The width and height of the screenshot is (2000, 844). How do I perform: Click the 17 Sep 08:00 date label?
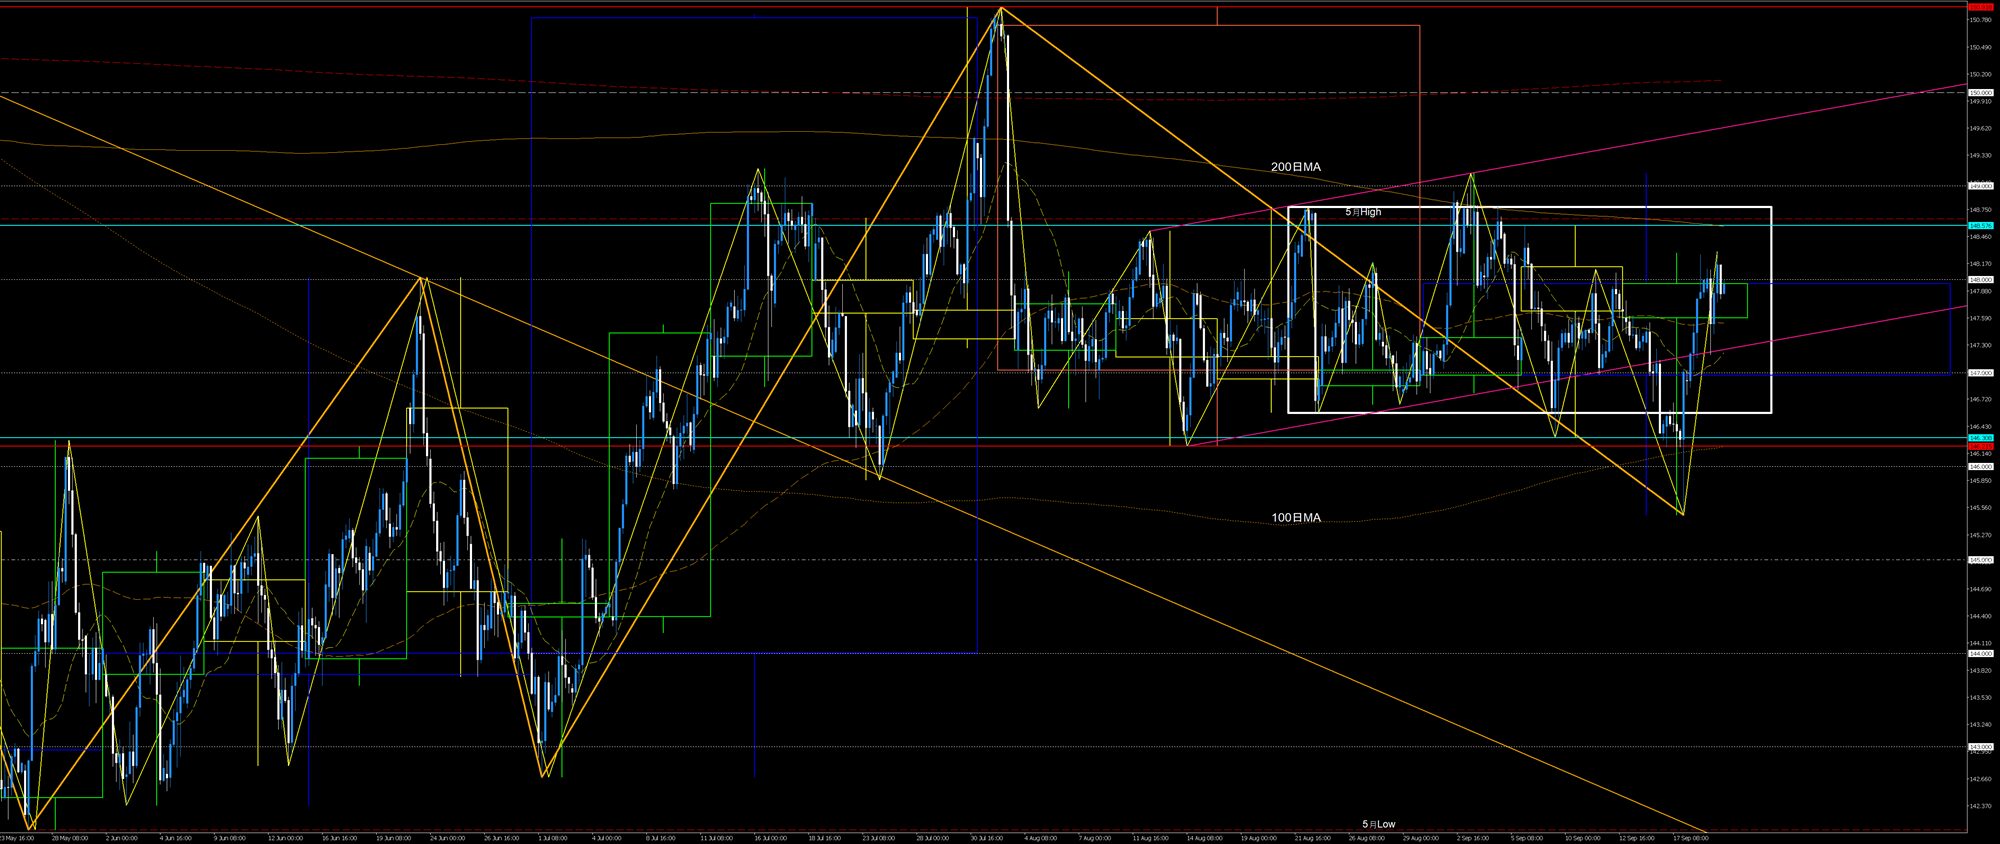click(x=1690, y=838)
